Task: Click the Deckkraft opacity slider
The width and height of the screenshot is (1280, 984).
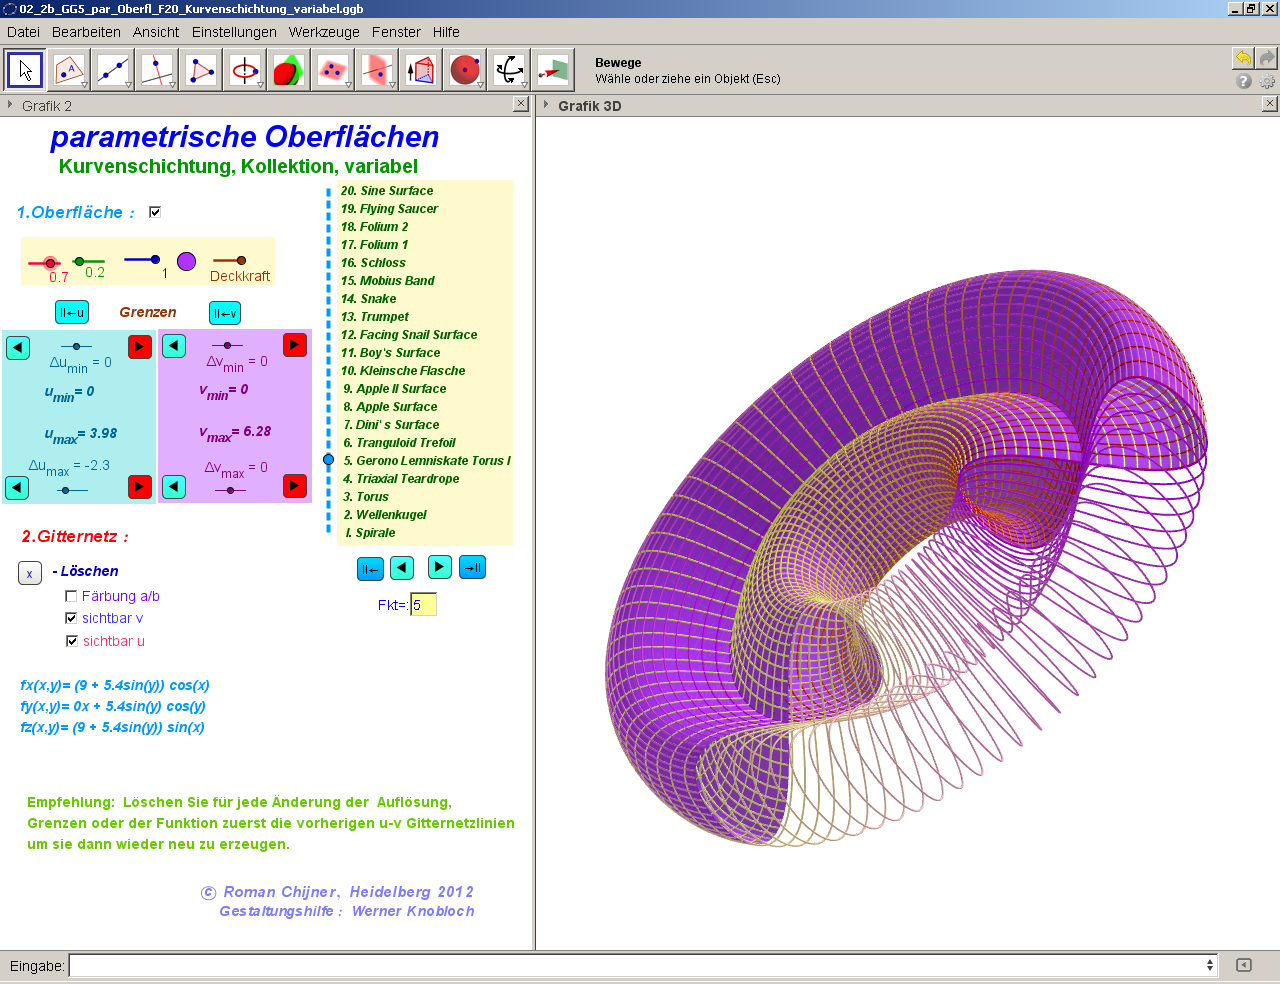Action: click(x=240, y=261)
